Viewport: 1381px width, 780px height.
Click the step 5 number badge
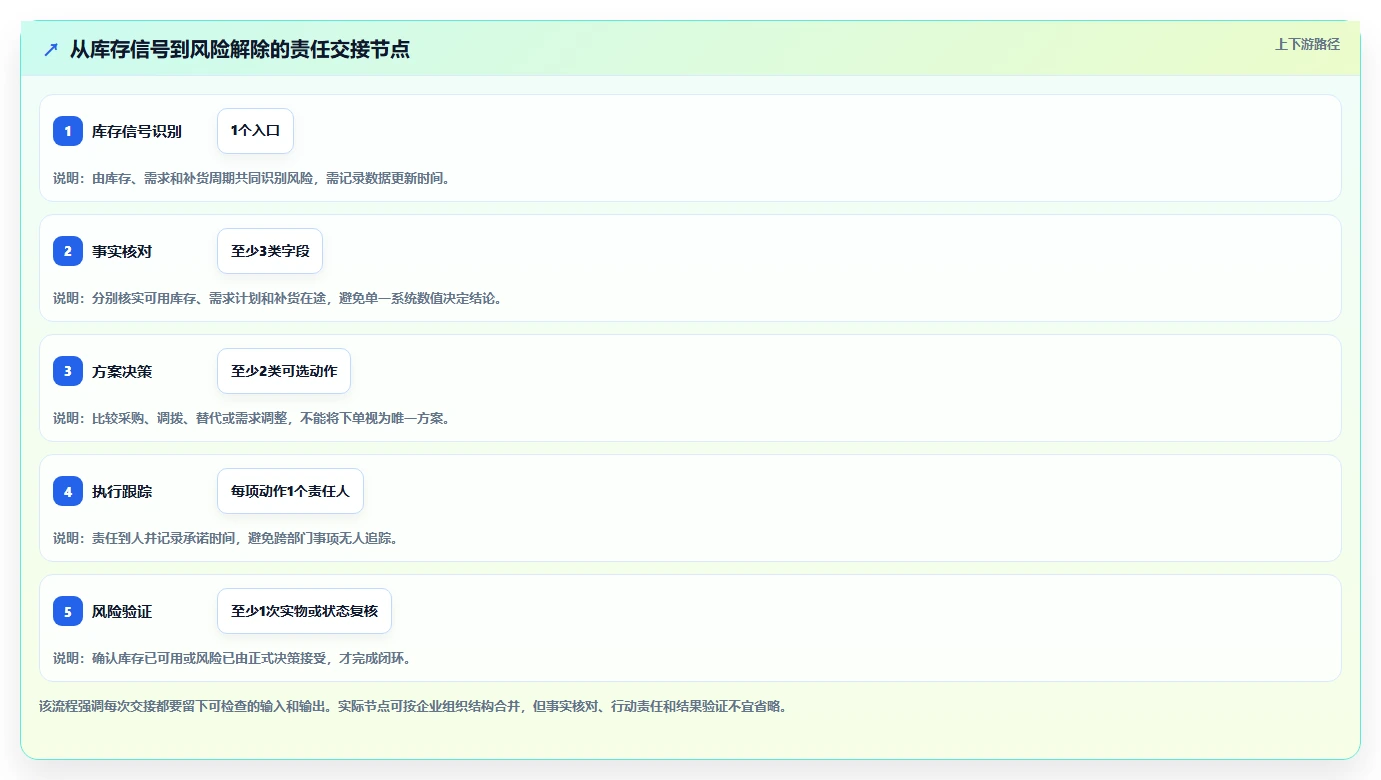pos(68,611)
